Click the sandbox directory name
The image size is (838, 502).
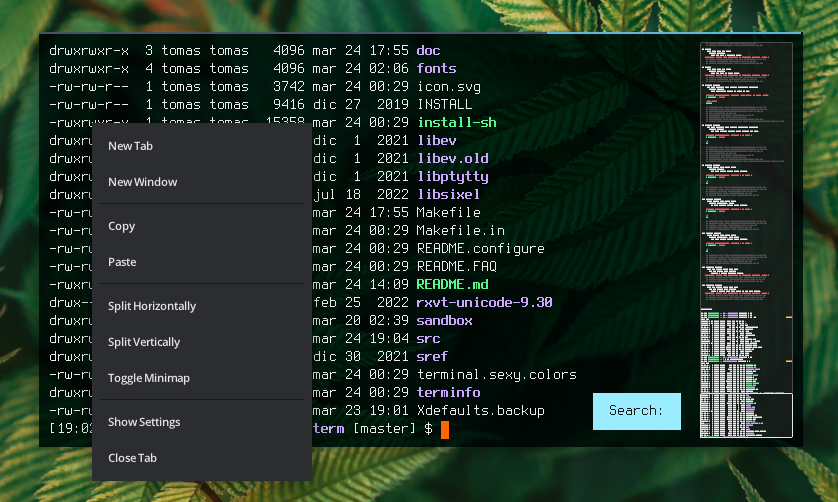pos(444,321)
